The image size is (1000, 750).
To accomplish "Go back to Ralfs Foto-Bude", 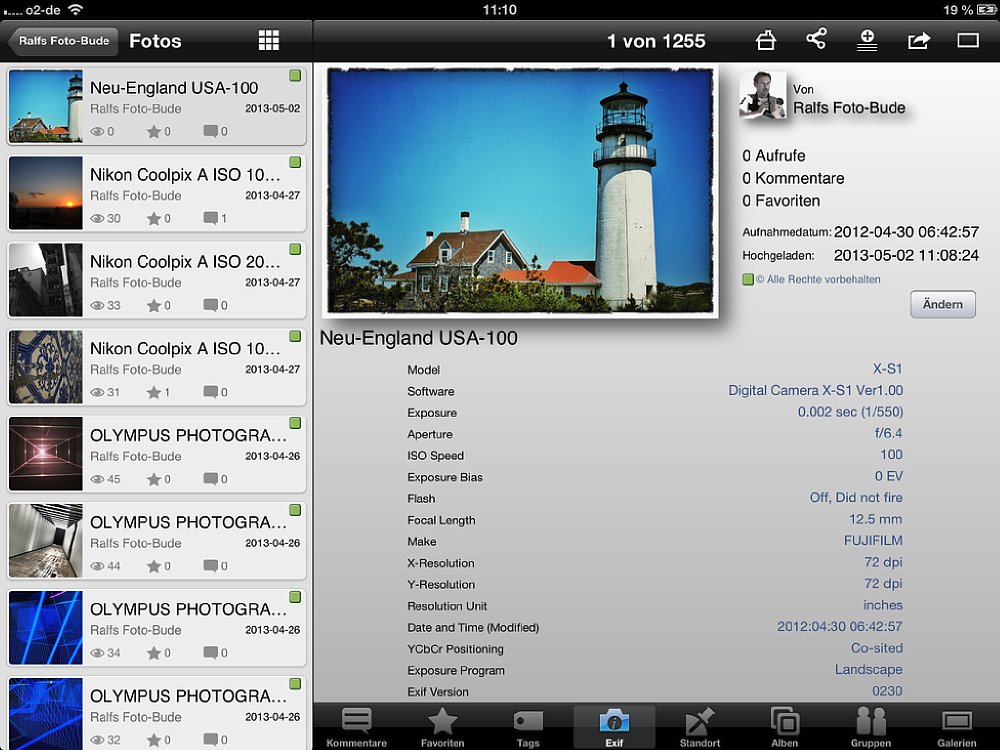I will (x=63, y=41).
